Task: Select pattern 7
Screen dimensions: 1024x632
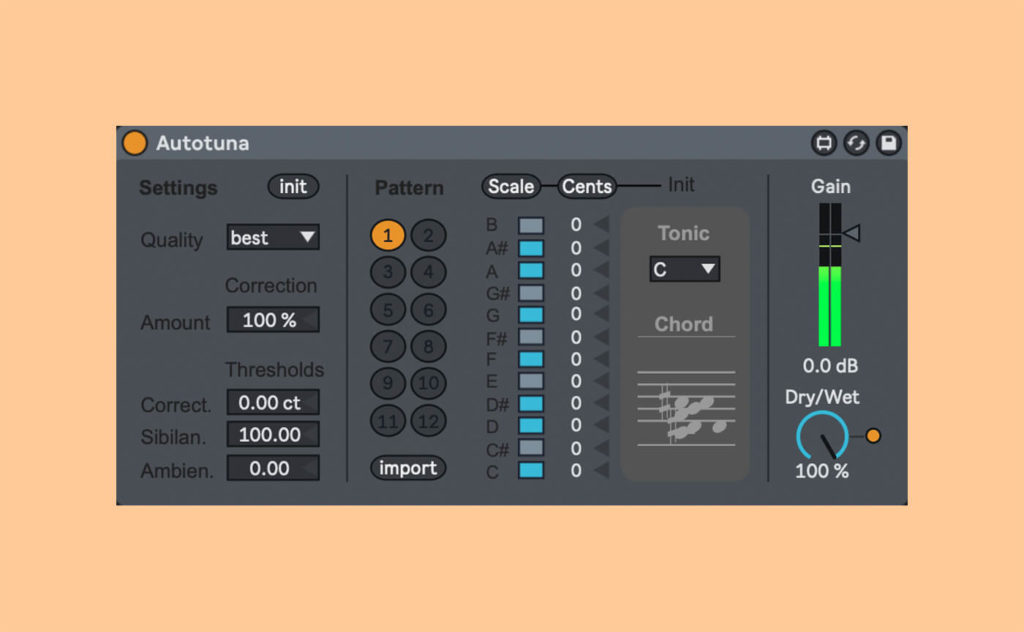Action: click(x=388, y=346)
